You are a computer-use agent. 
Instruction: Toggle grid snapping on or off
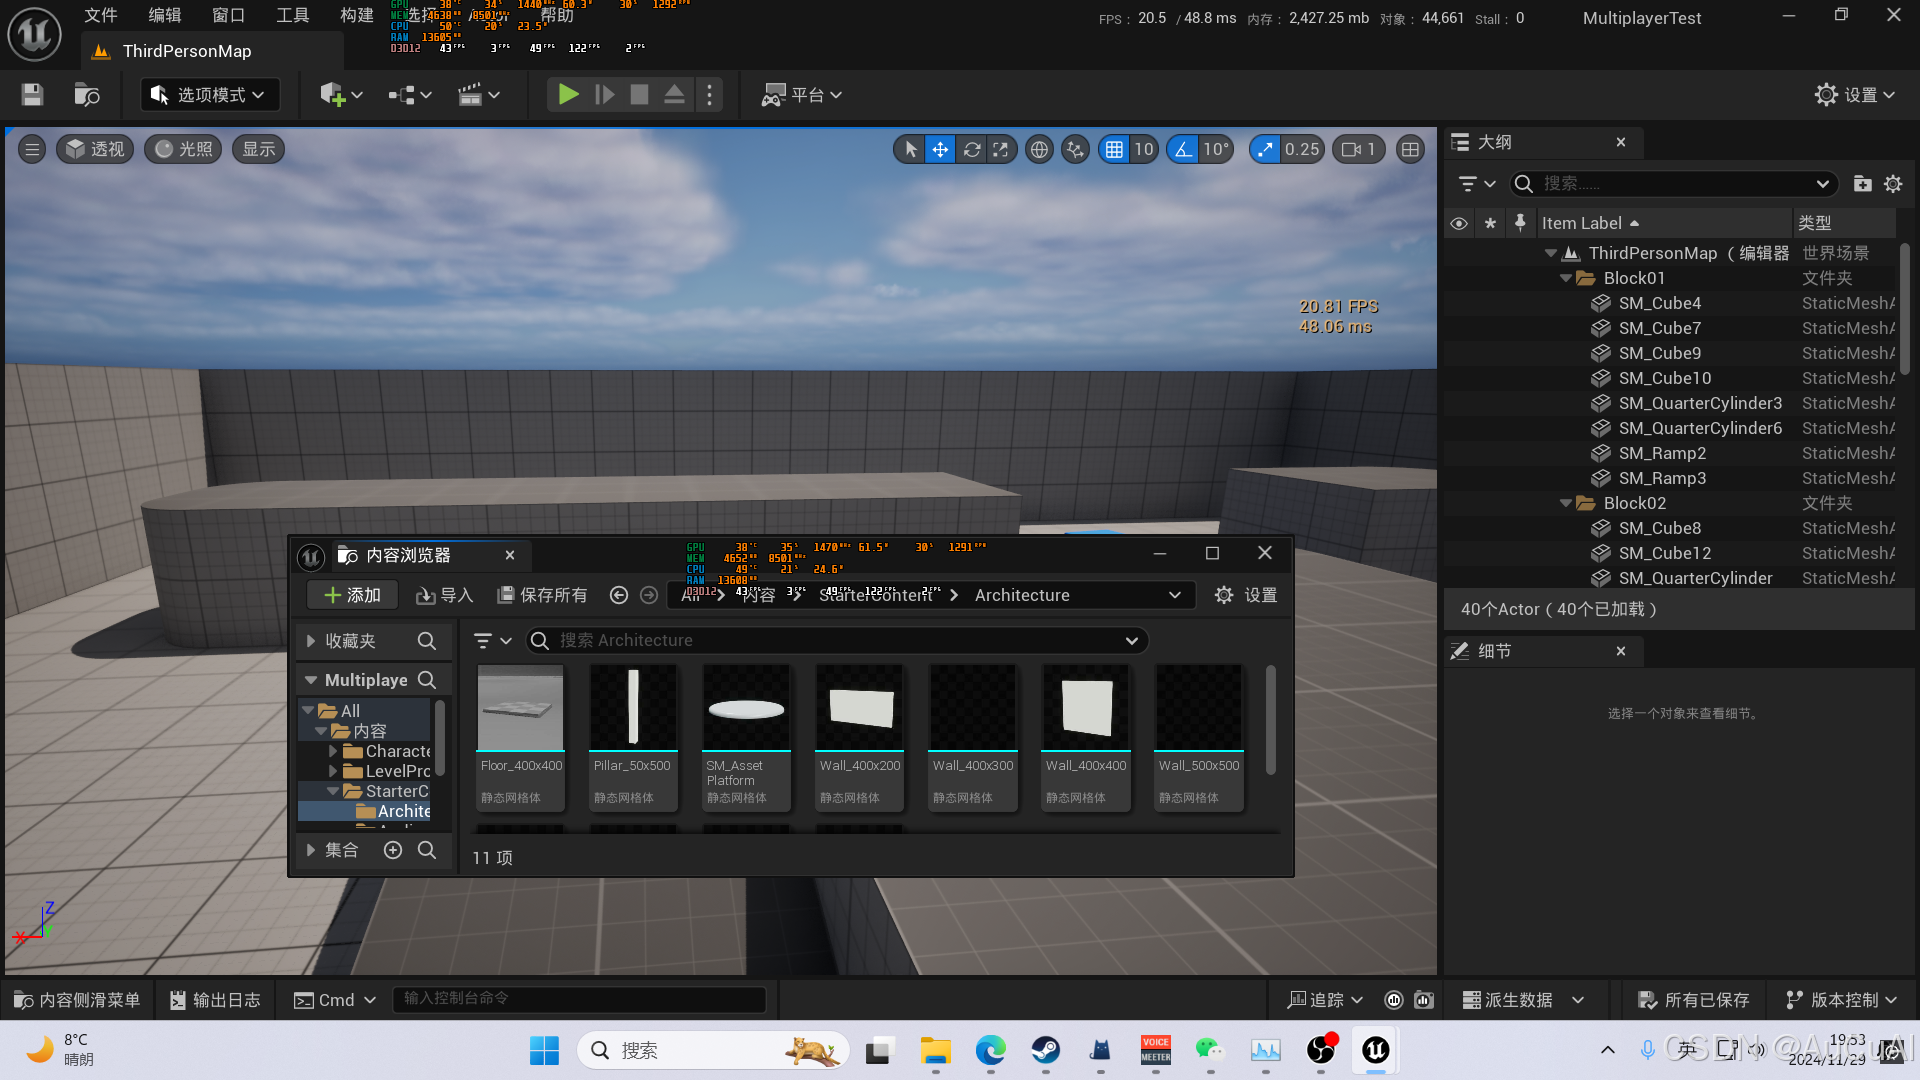pyautogui.click(x=1114, y=150)
